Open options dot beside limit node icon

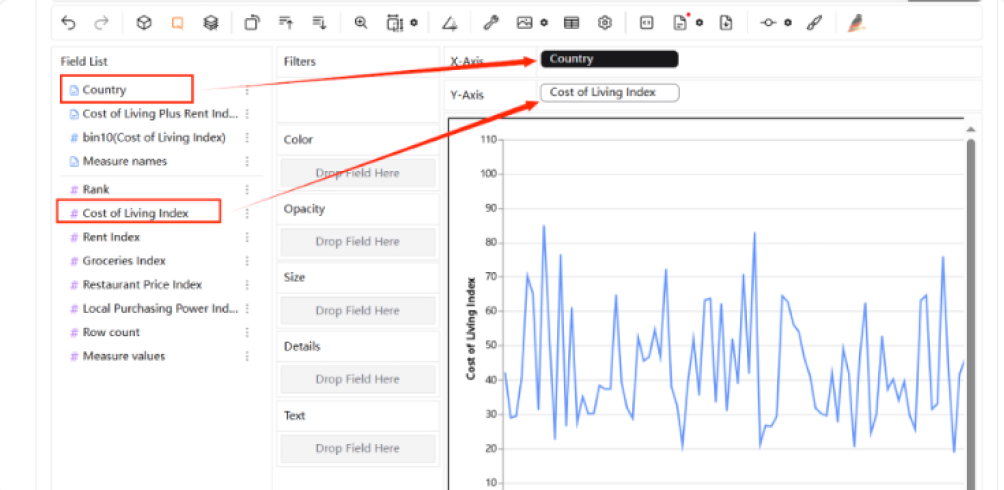pyautogui.click(x=788, y=22)
